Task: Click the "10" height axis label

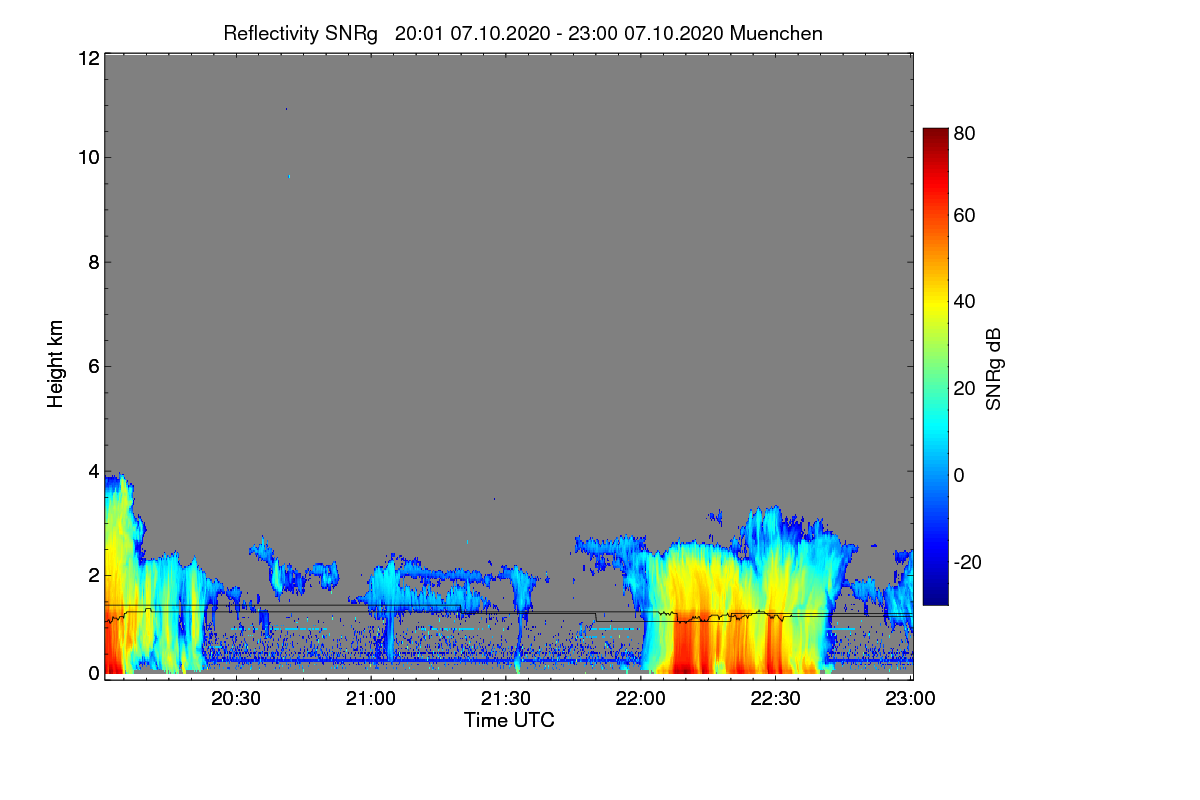Action: [87, 158]
